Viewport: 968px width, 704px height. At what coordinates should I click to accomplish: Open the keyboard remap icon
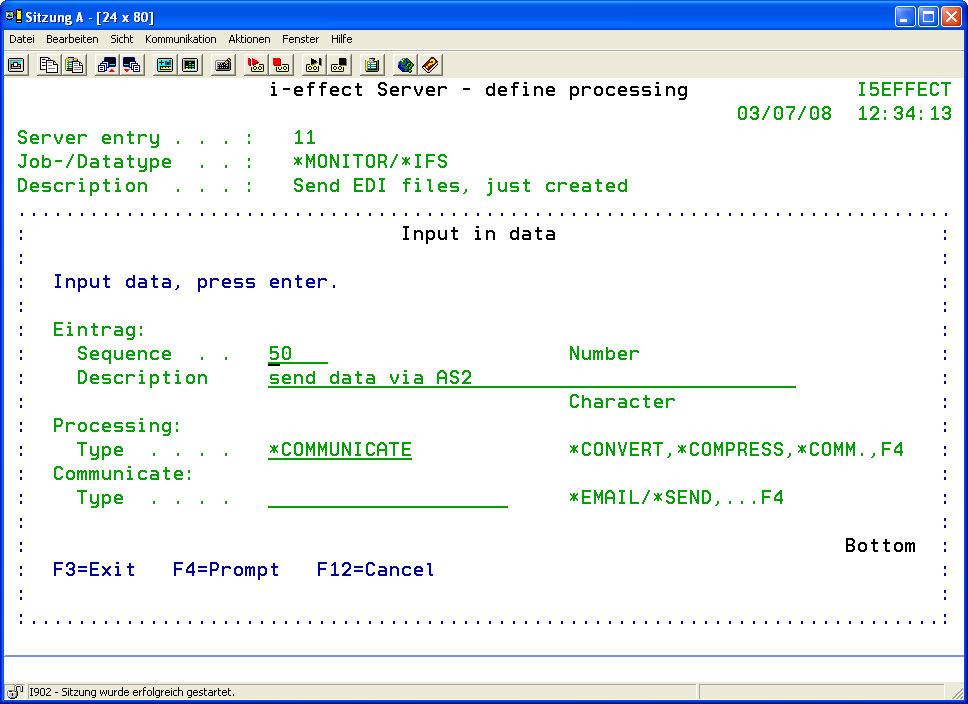[223, 65]
